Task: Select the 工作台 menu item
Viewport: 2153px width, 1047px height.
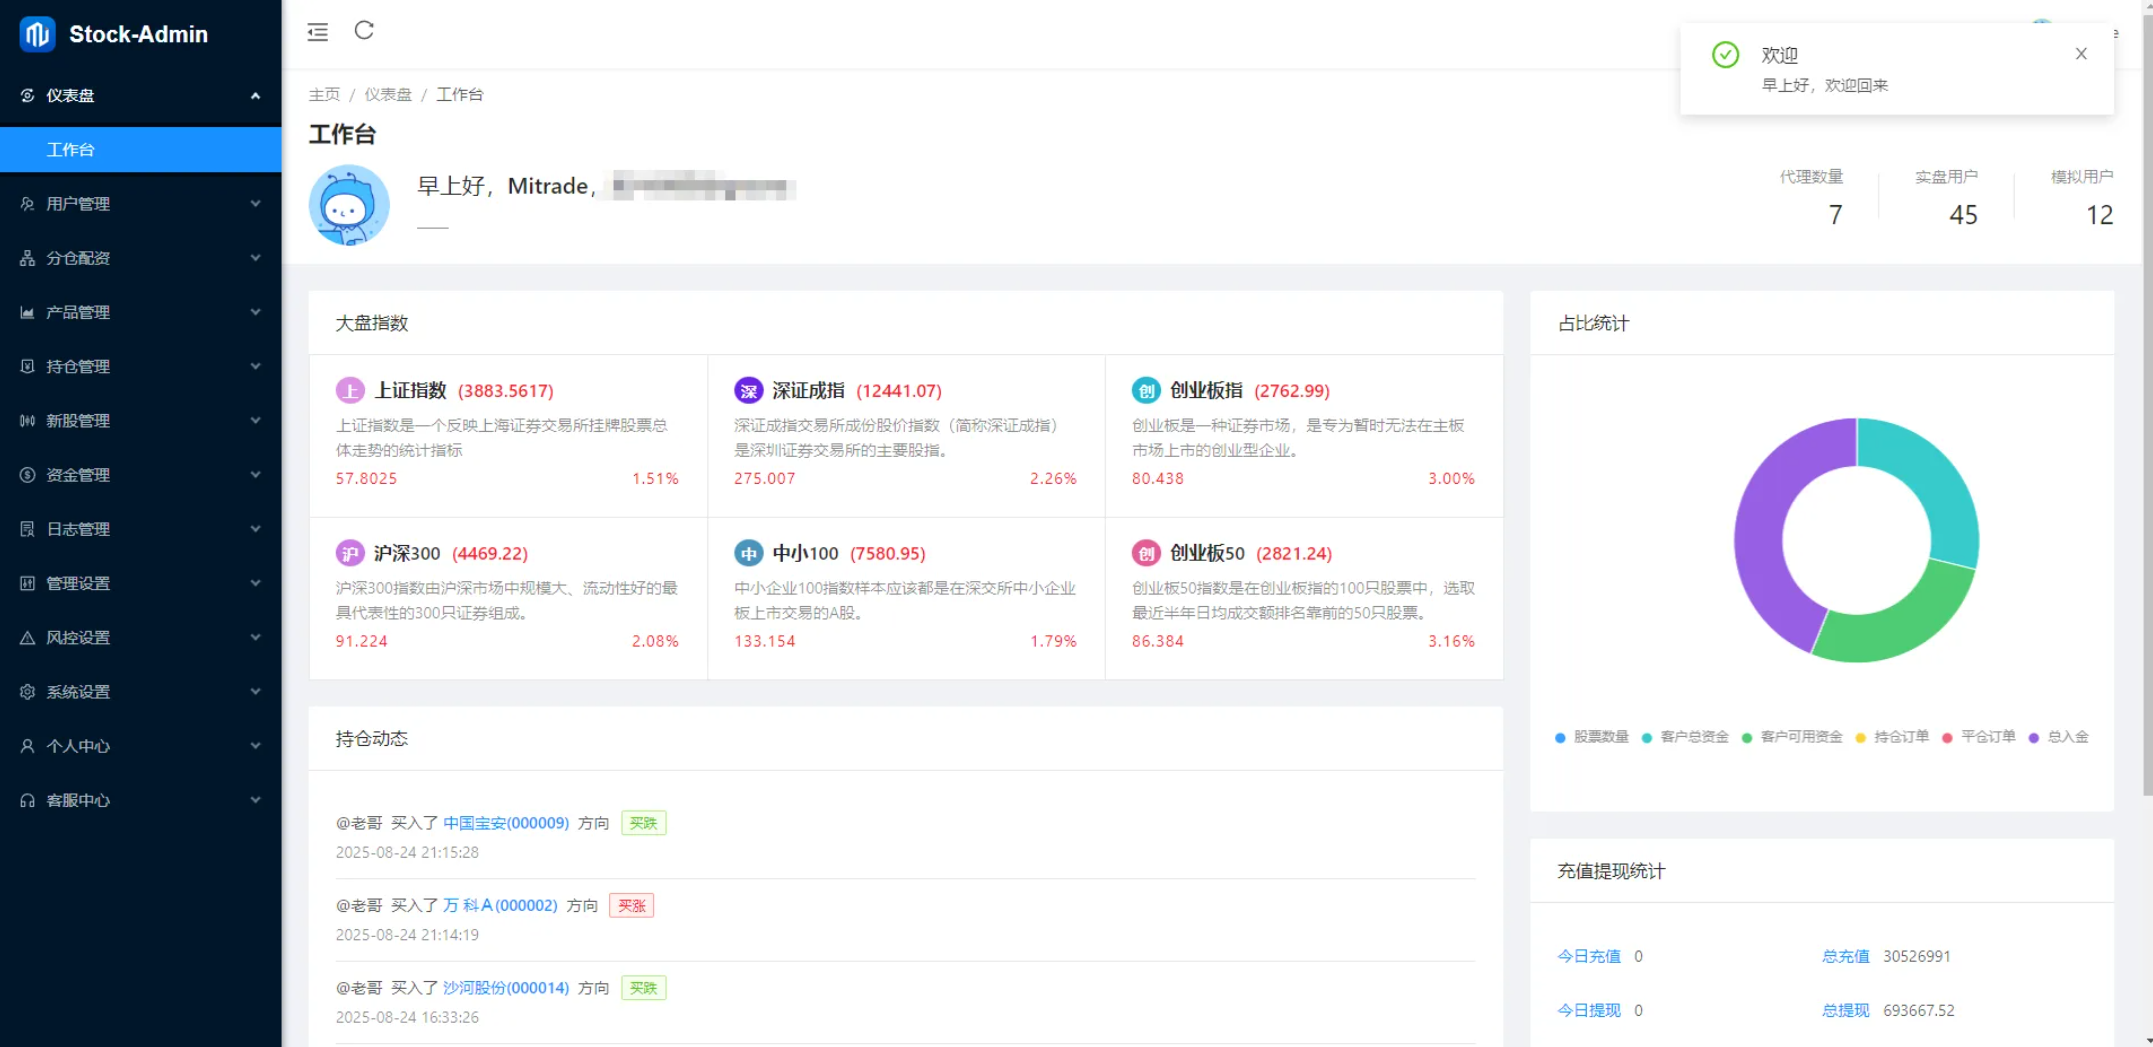Action: coord(140,150)
